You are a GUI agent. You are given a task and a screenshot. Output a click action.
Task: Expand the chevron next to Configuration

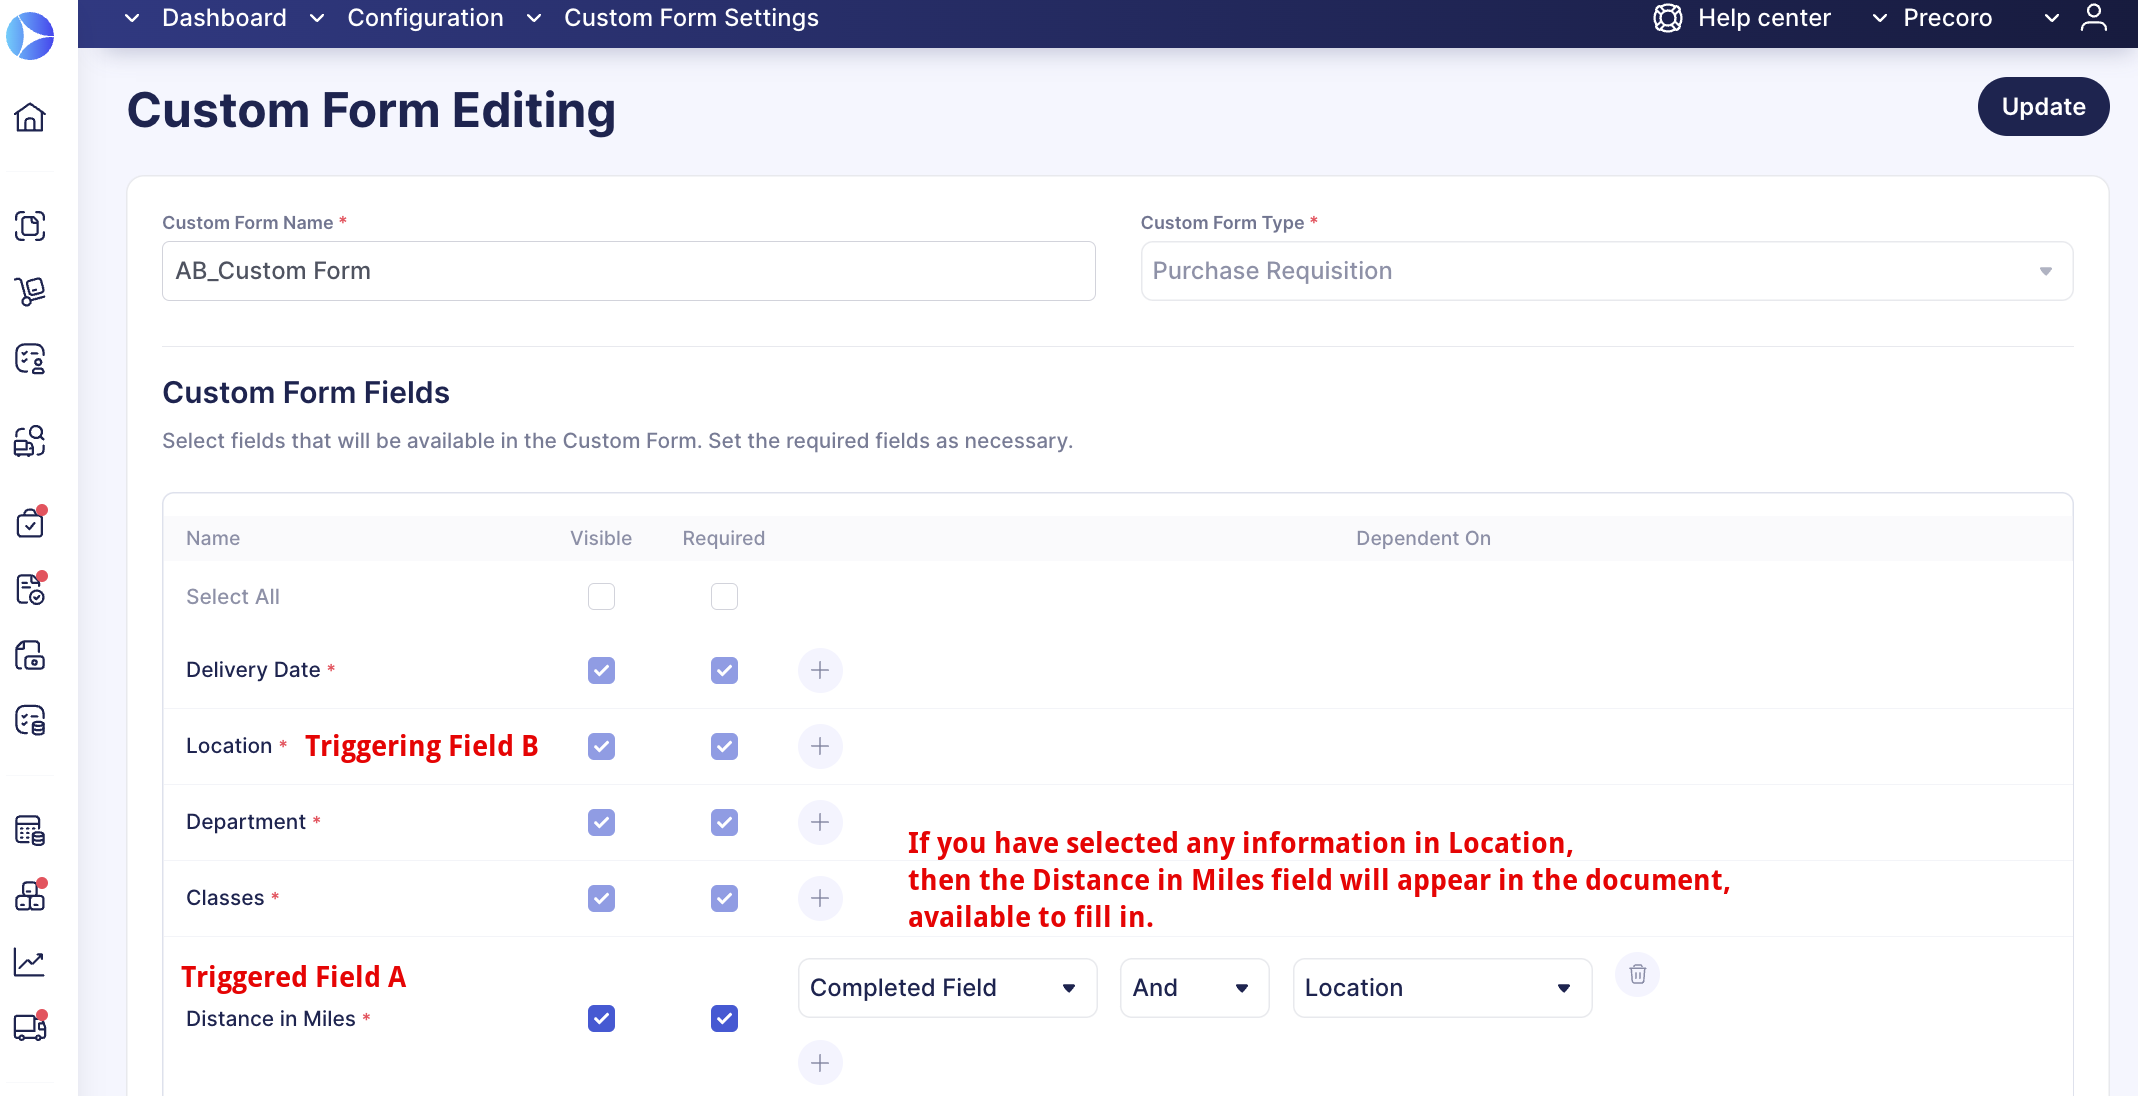[317, 18]
